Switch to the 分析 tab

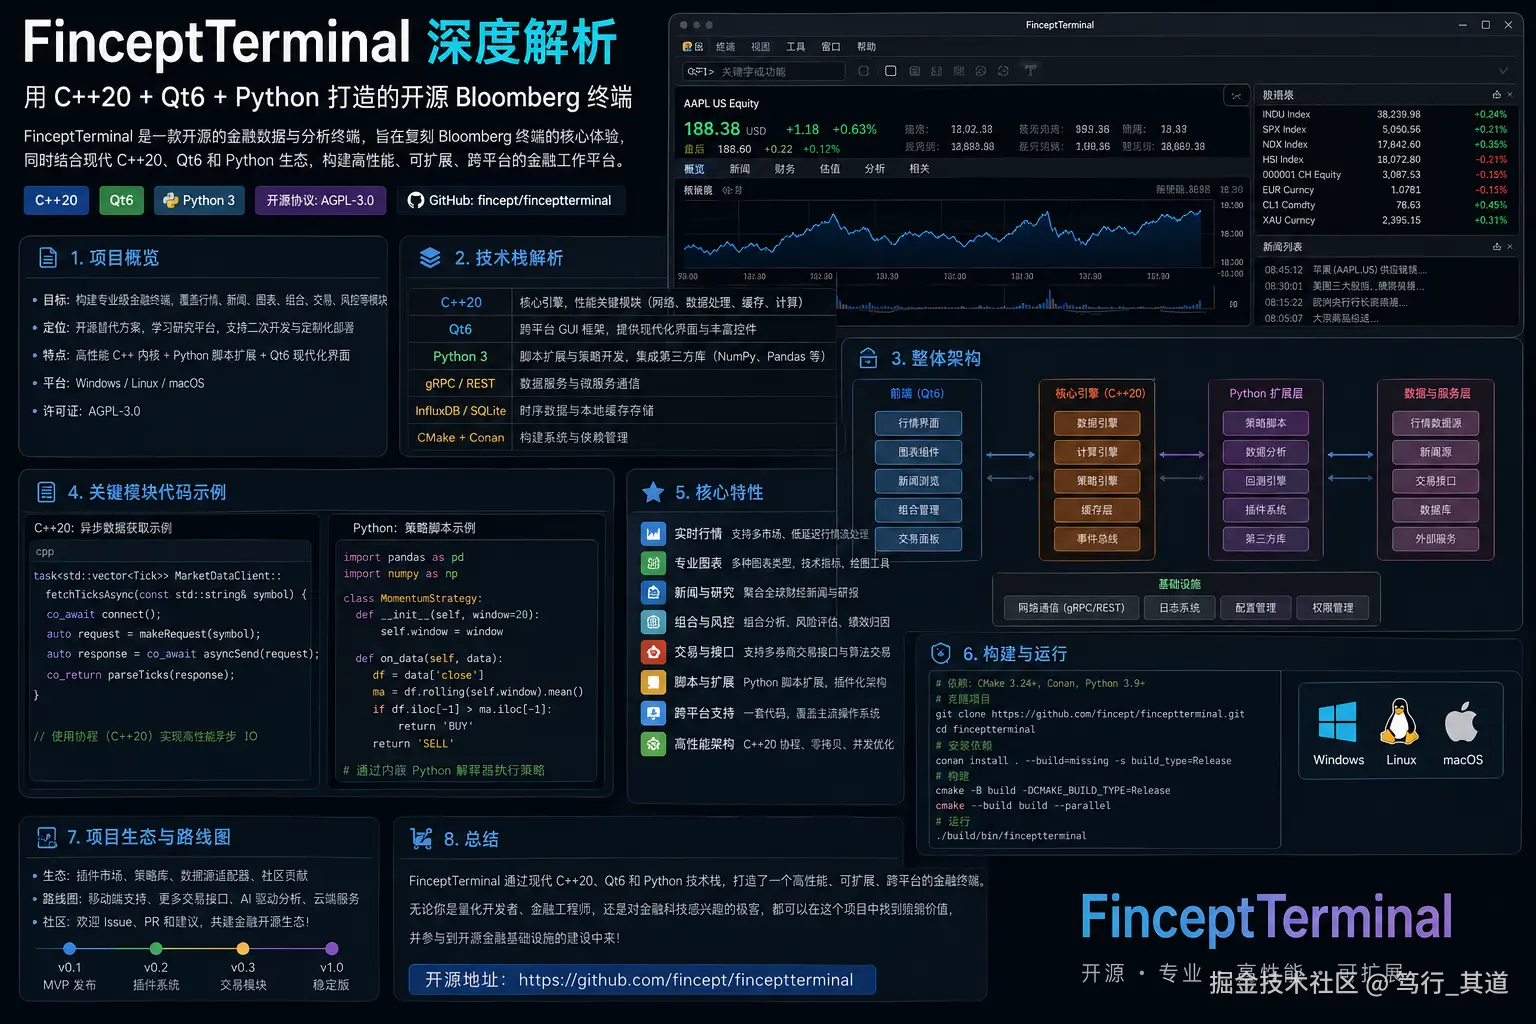point(875,169)
